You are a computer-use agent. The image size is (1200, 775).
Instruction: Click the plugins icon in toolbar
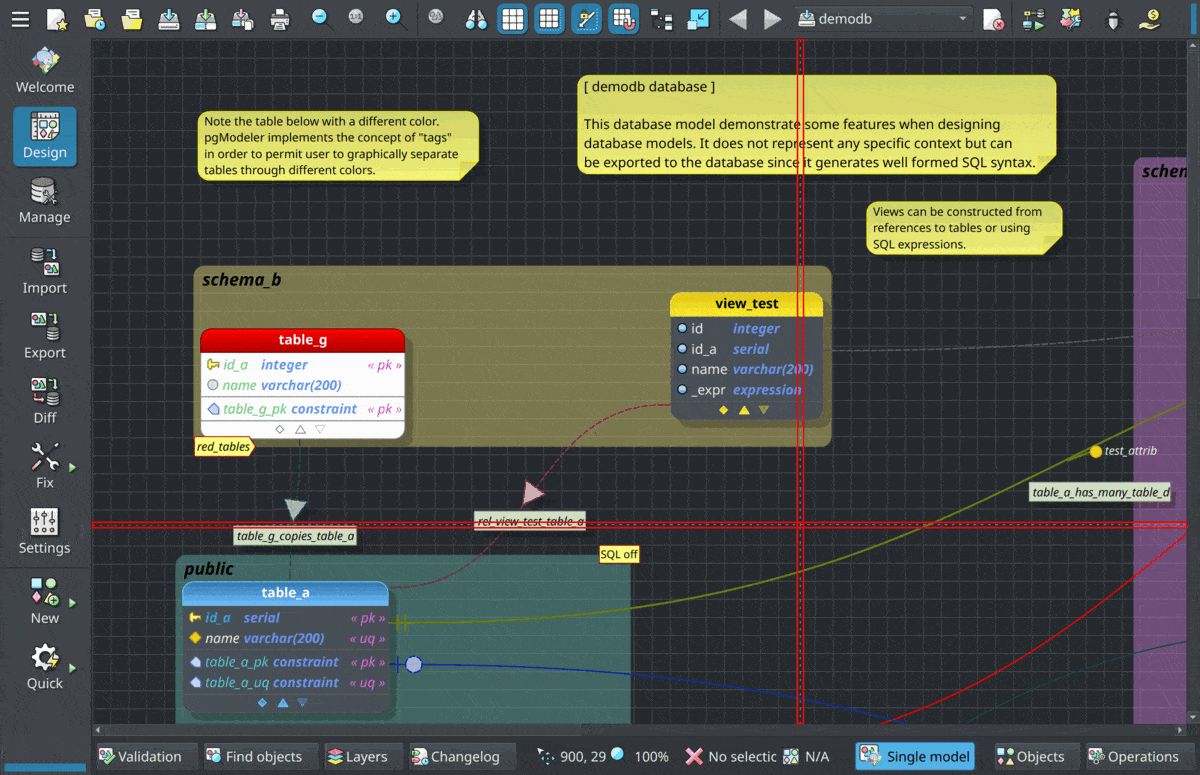1071,18
